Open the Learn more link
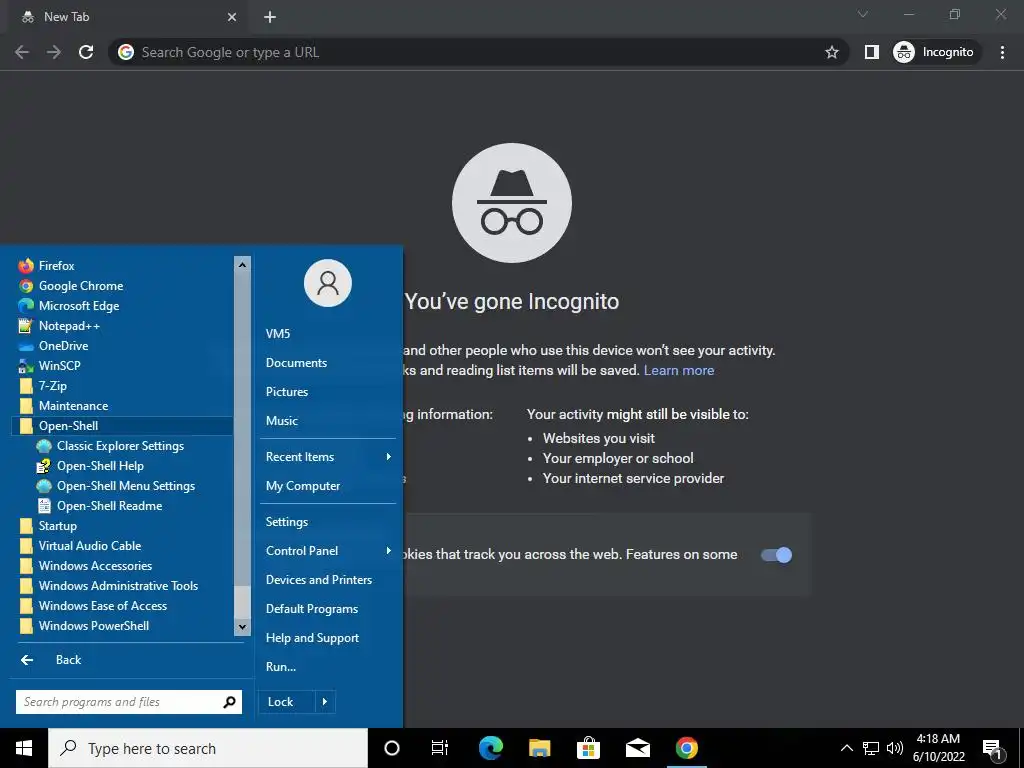This screenshot has height=768, width=1024. point(679,370)
